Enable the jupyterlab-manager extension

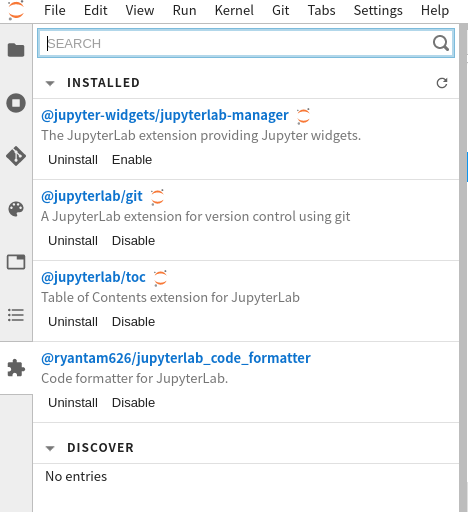132,160
